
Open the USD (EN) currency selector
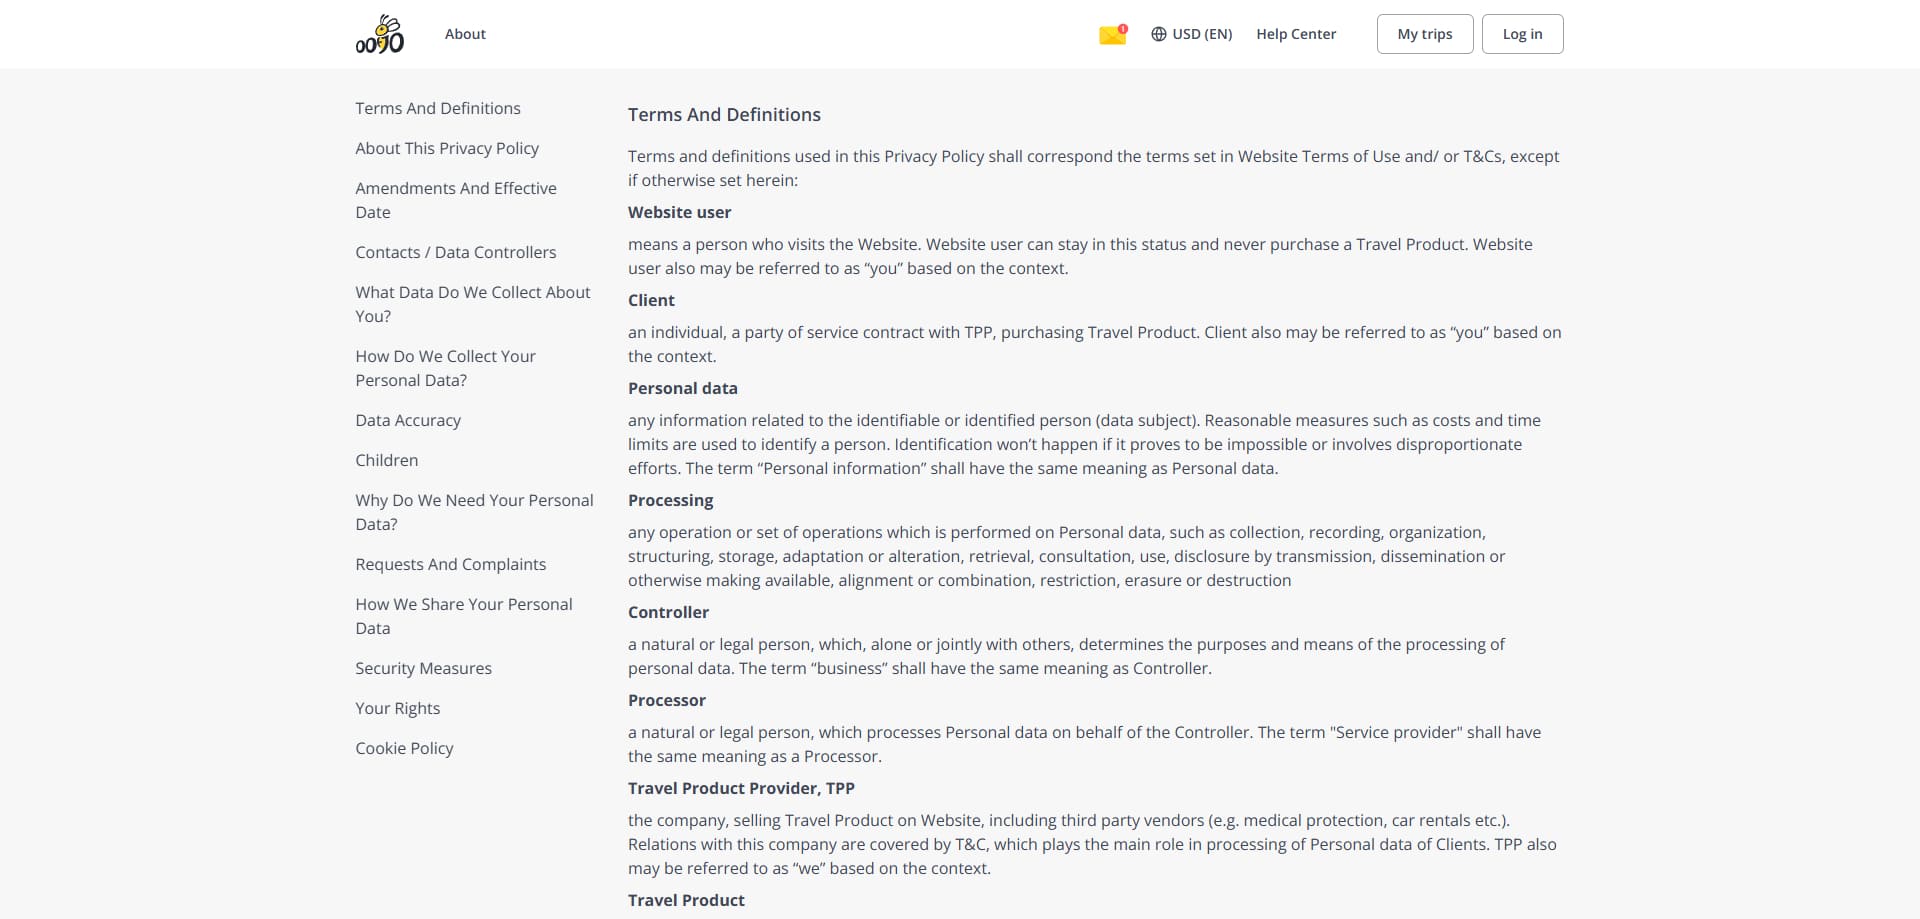tap(1192, 34)
